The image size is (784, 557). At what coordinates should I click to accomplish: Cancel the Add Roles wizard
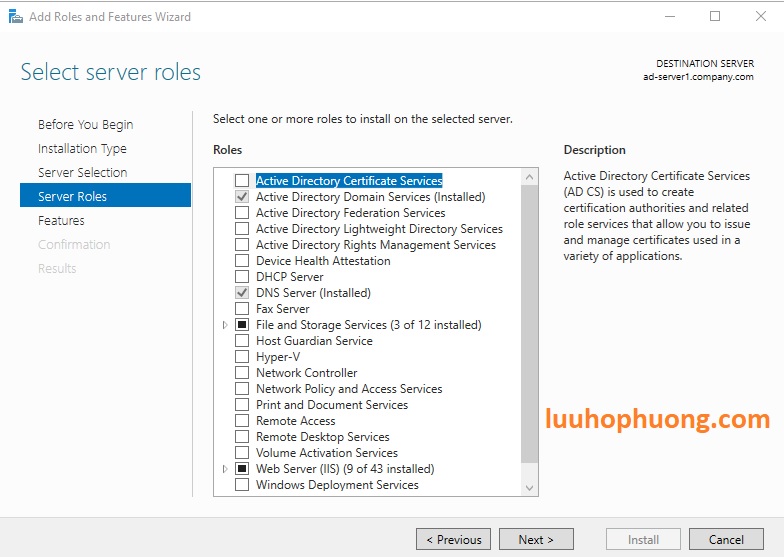(x=726, y=540)
